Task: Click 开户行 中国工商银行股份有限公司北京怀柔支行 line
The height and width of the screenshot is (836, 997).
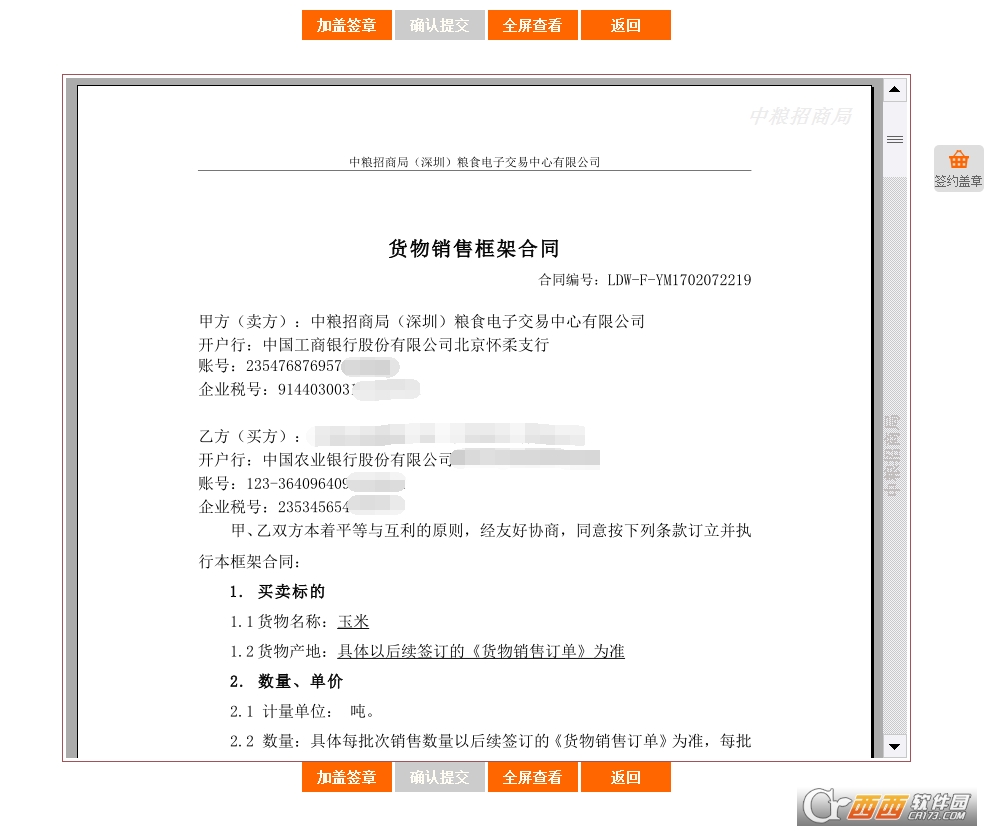Action: click(x=374, y=345)
